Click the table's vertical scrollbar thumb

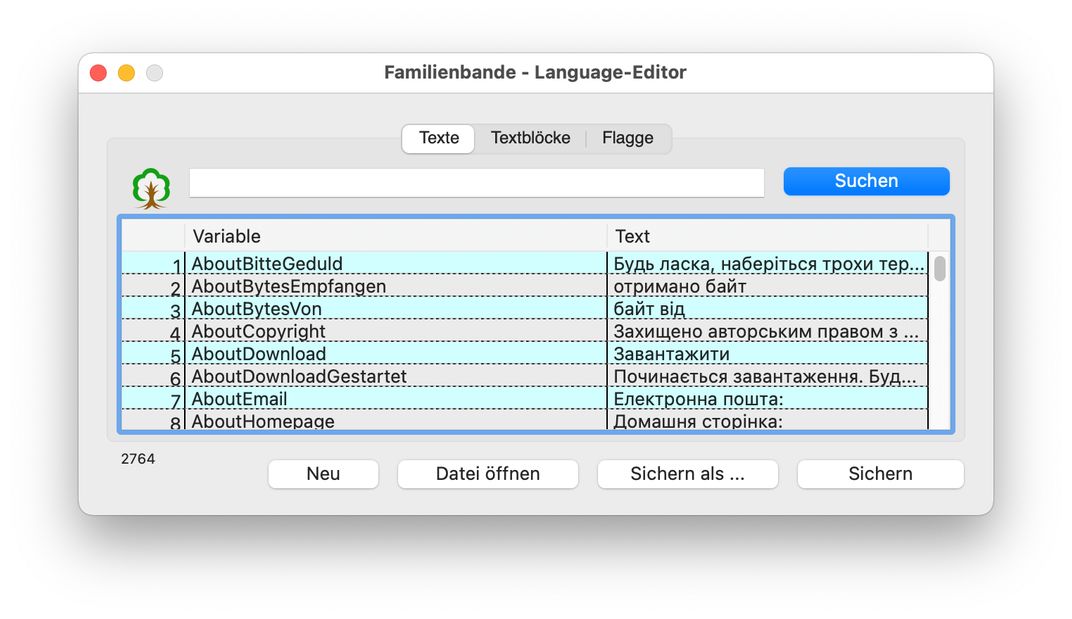(940, 268)
